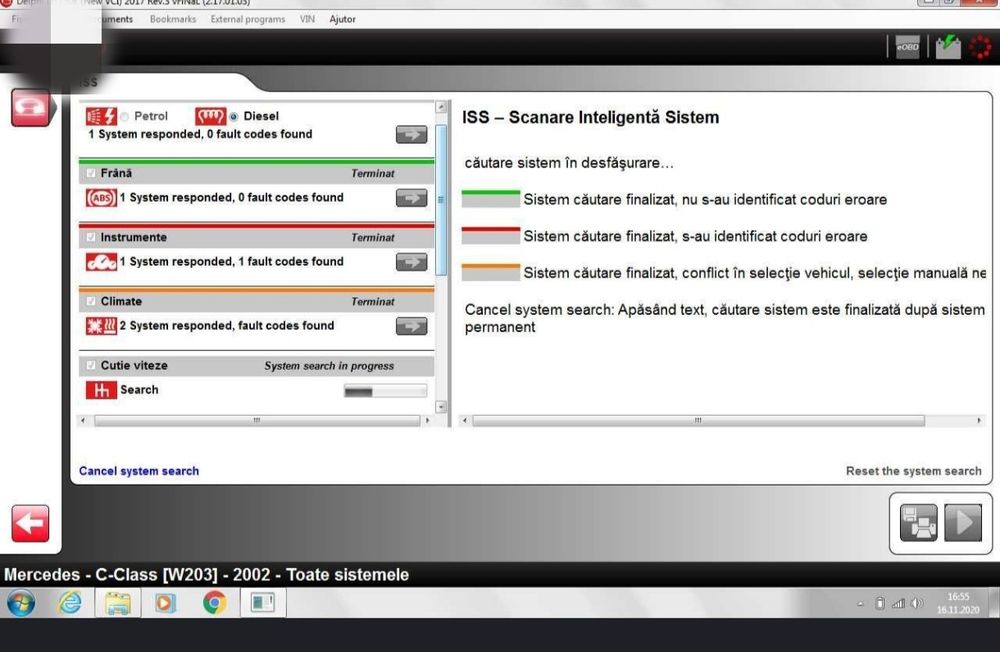Toggle the Climate checkbox
Viewport: 1000px width, 652px height.
[x=91, y=301]
